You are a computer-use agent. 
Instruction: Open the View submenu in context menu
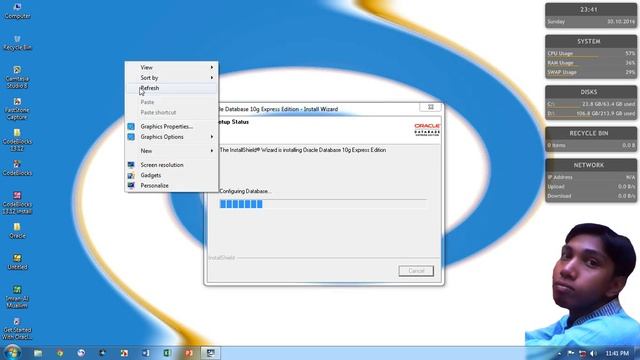tap(171, 67)
